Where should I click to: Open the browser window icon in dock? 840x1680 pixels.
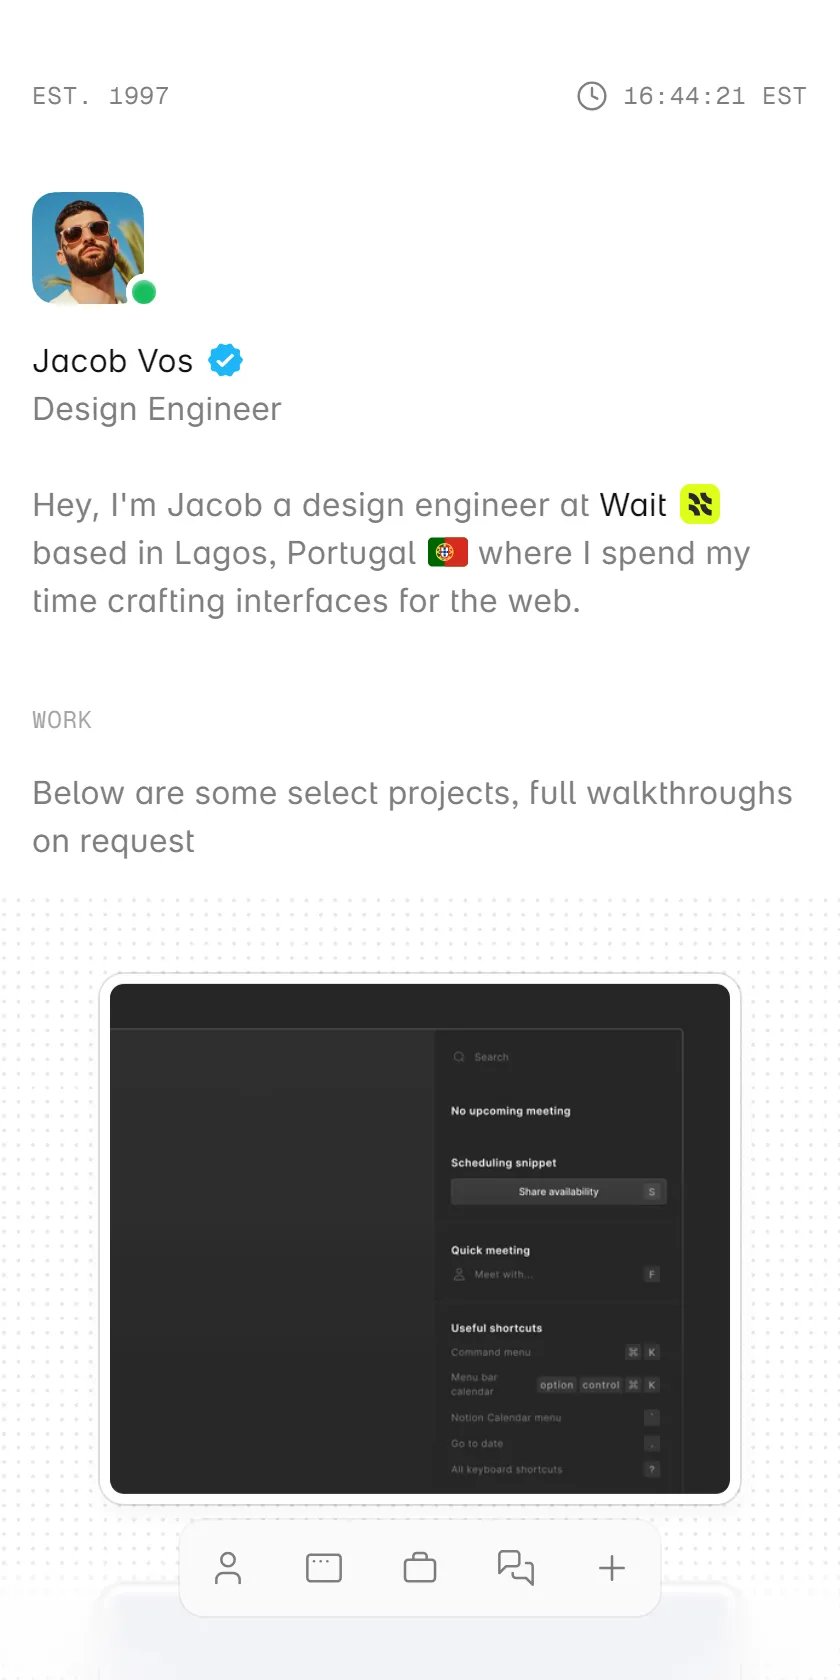point(324,1568)
